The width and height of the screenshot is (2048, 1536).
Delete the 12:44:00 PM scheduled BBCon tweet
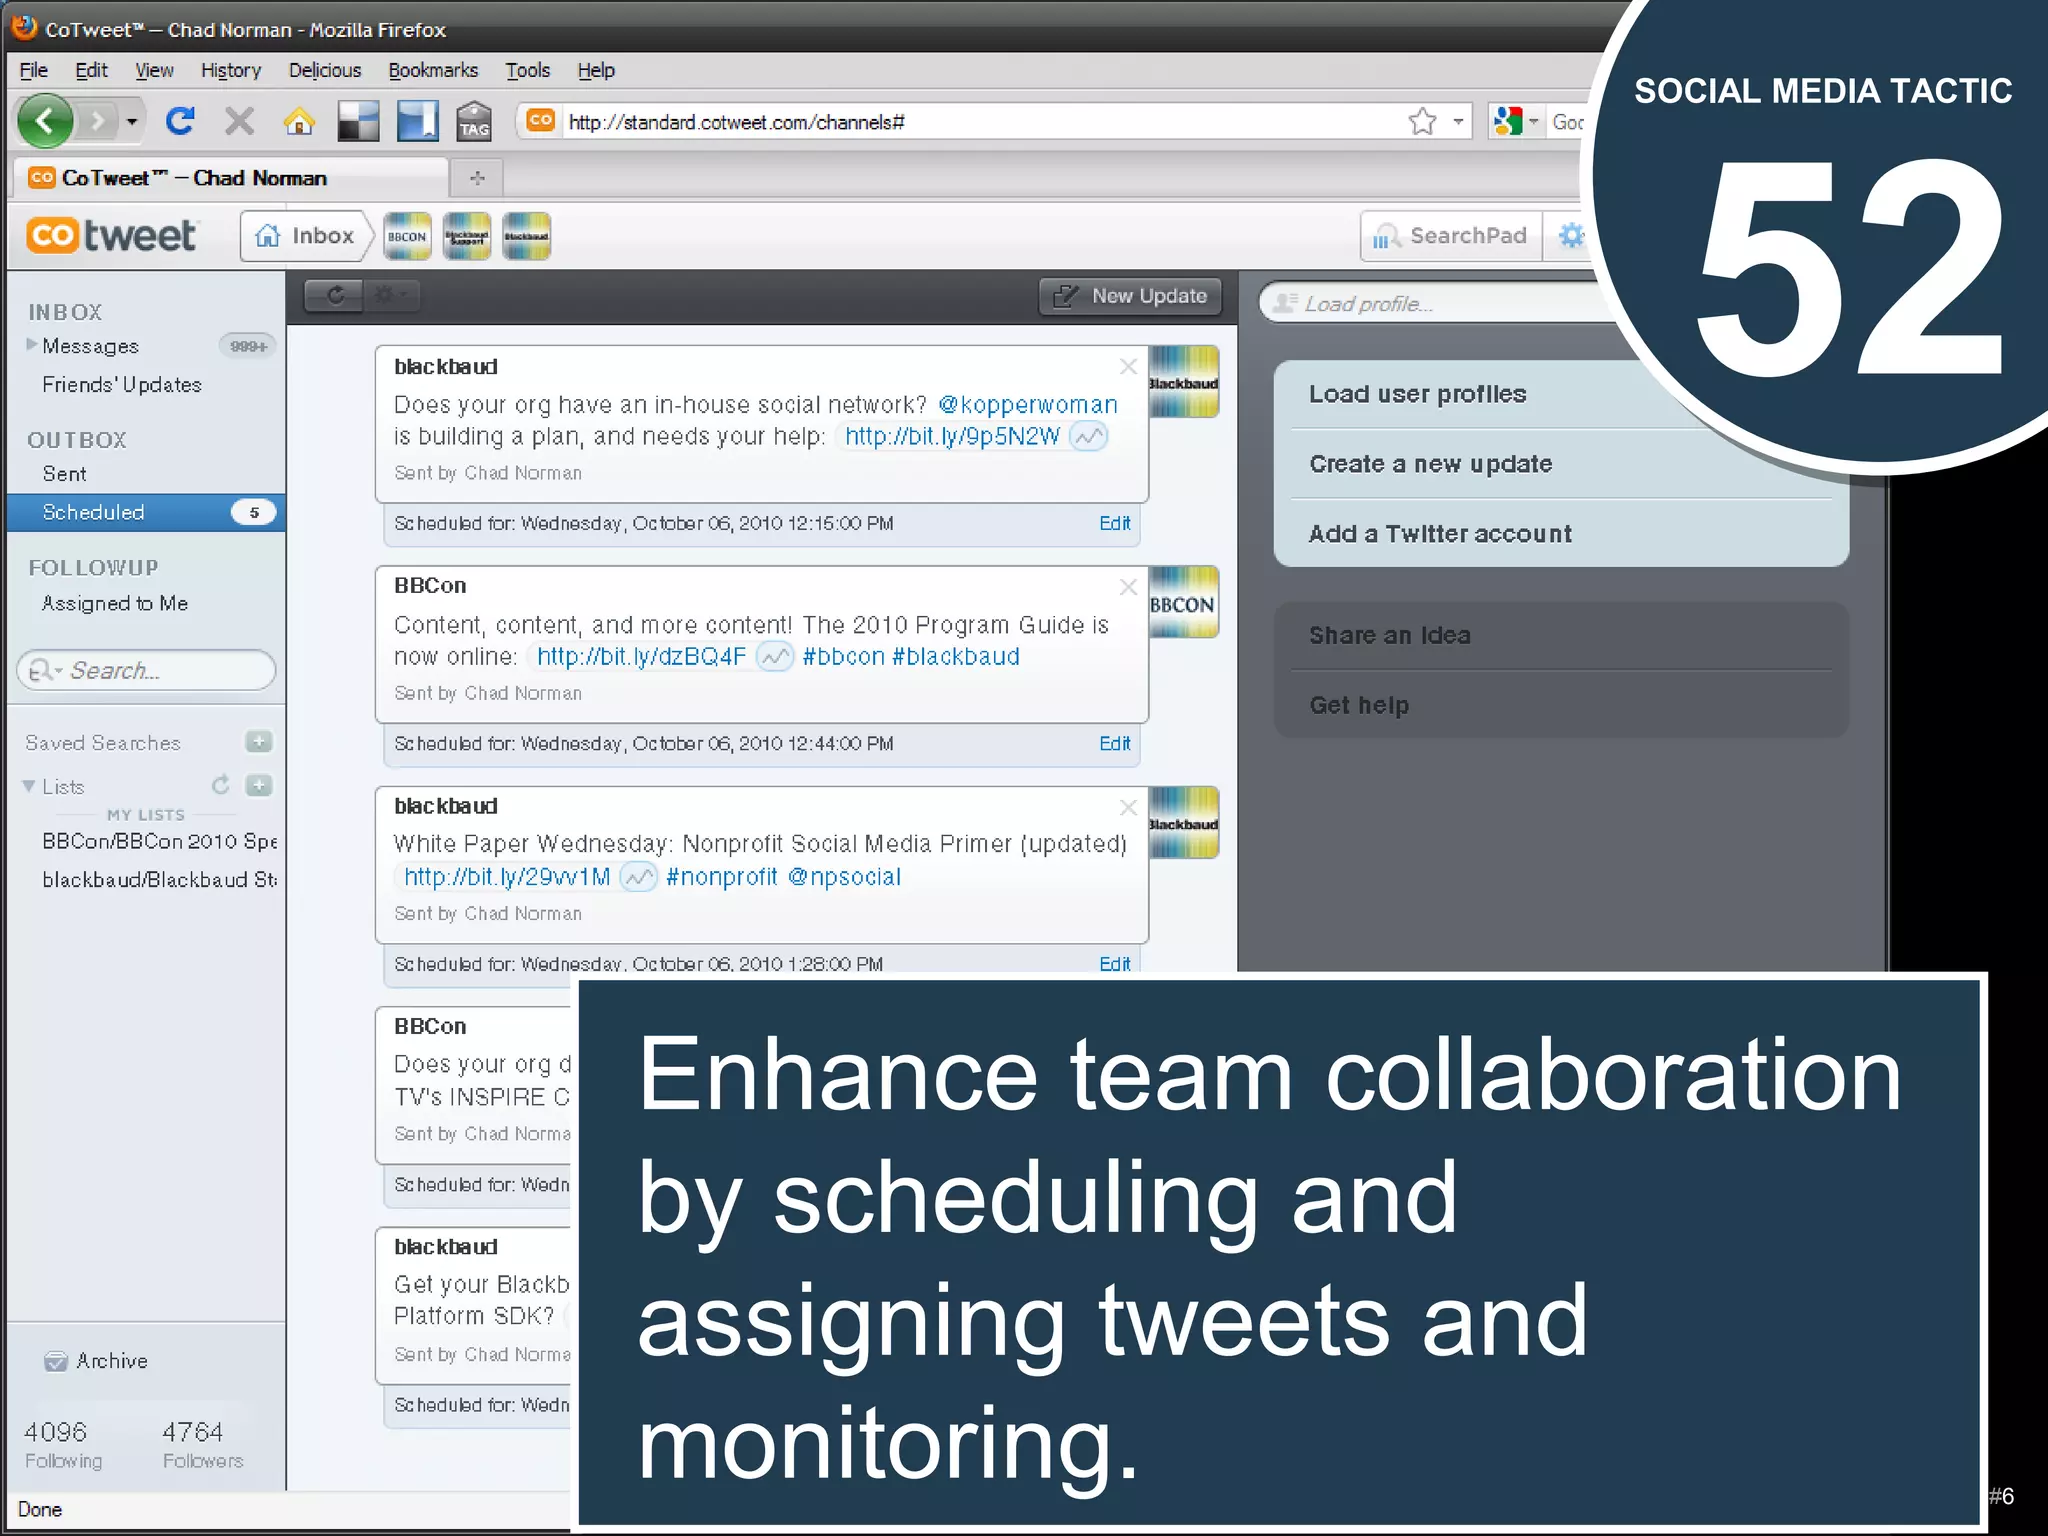(1128, 586)
